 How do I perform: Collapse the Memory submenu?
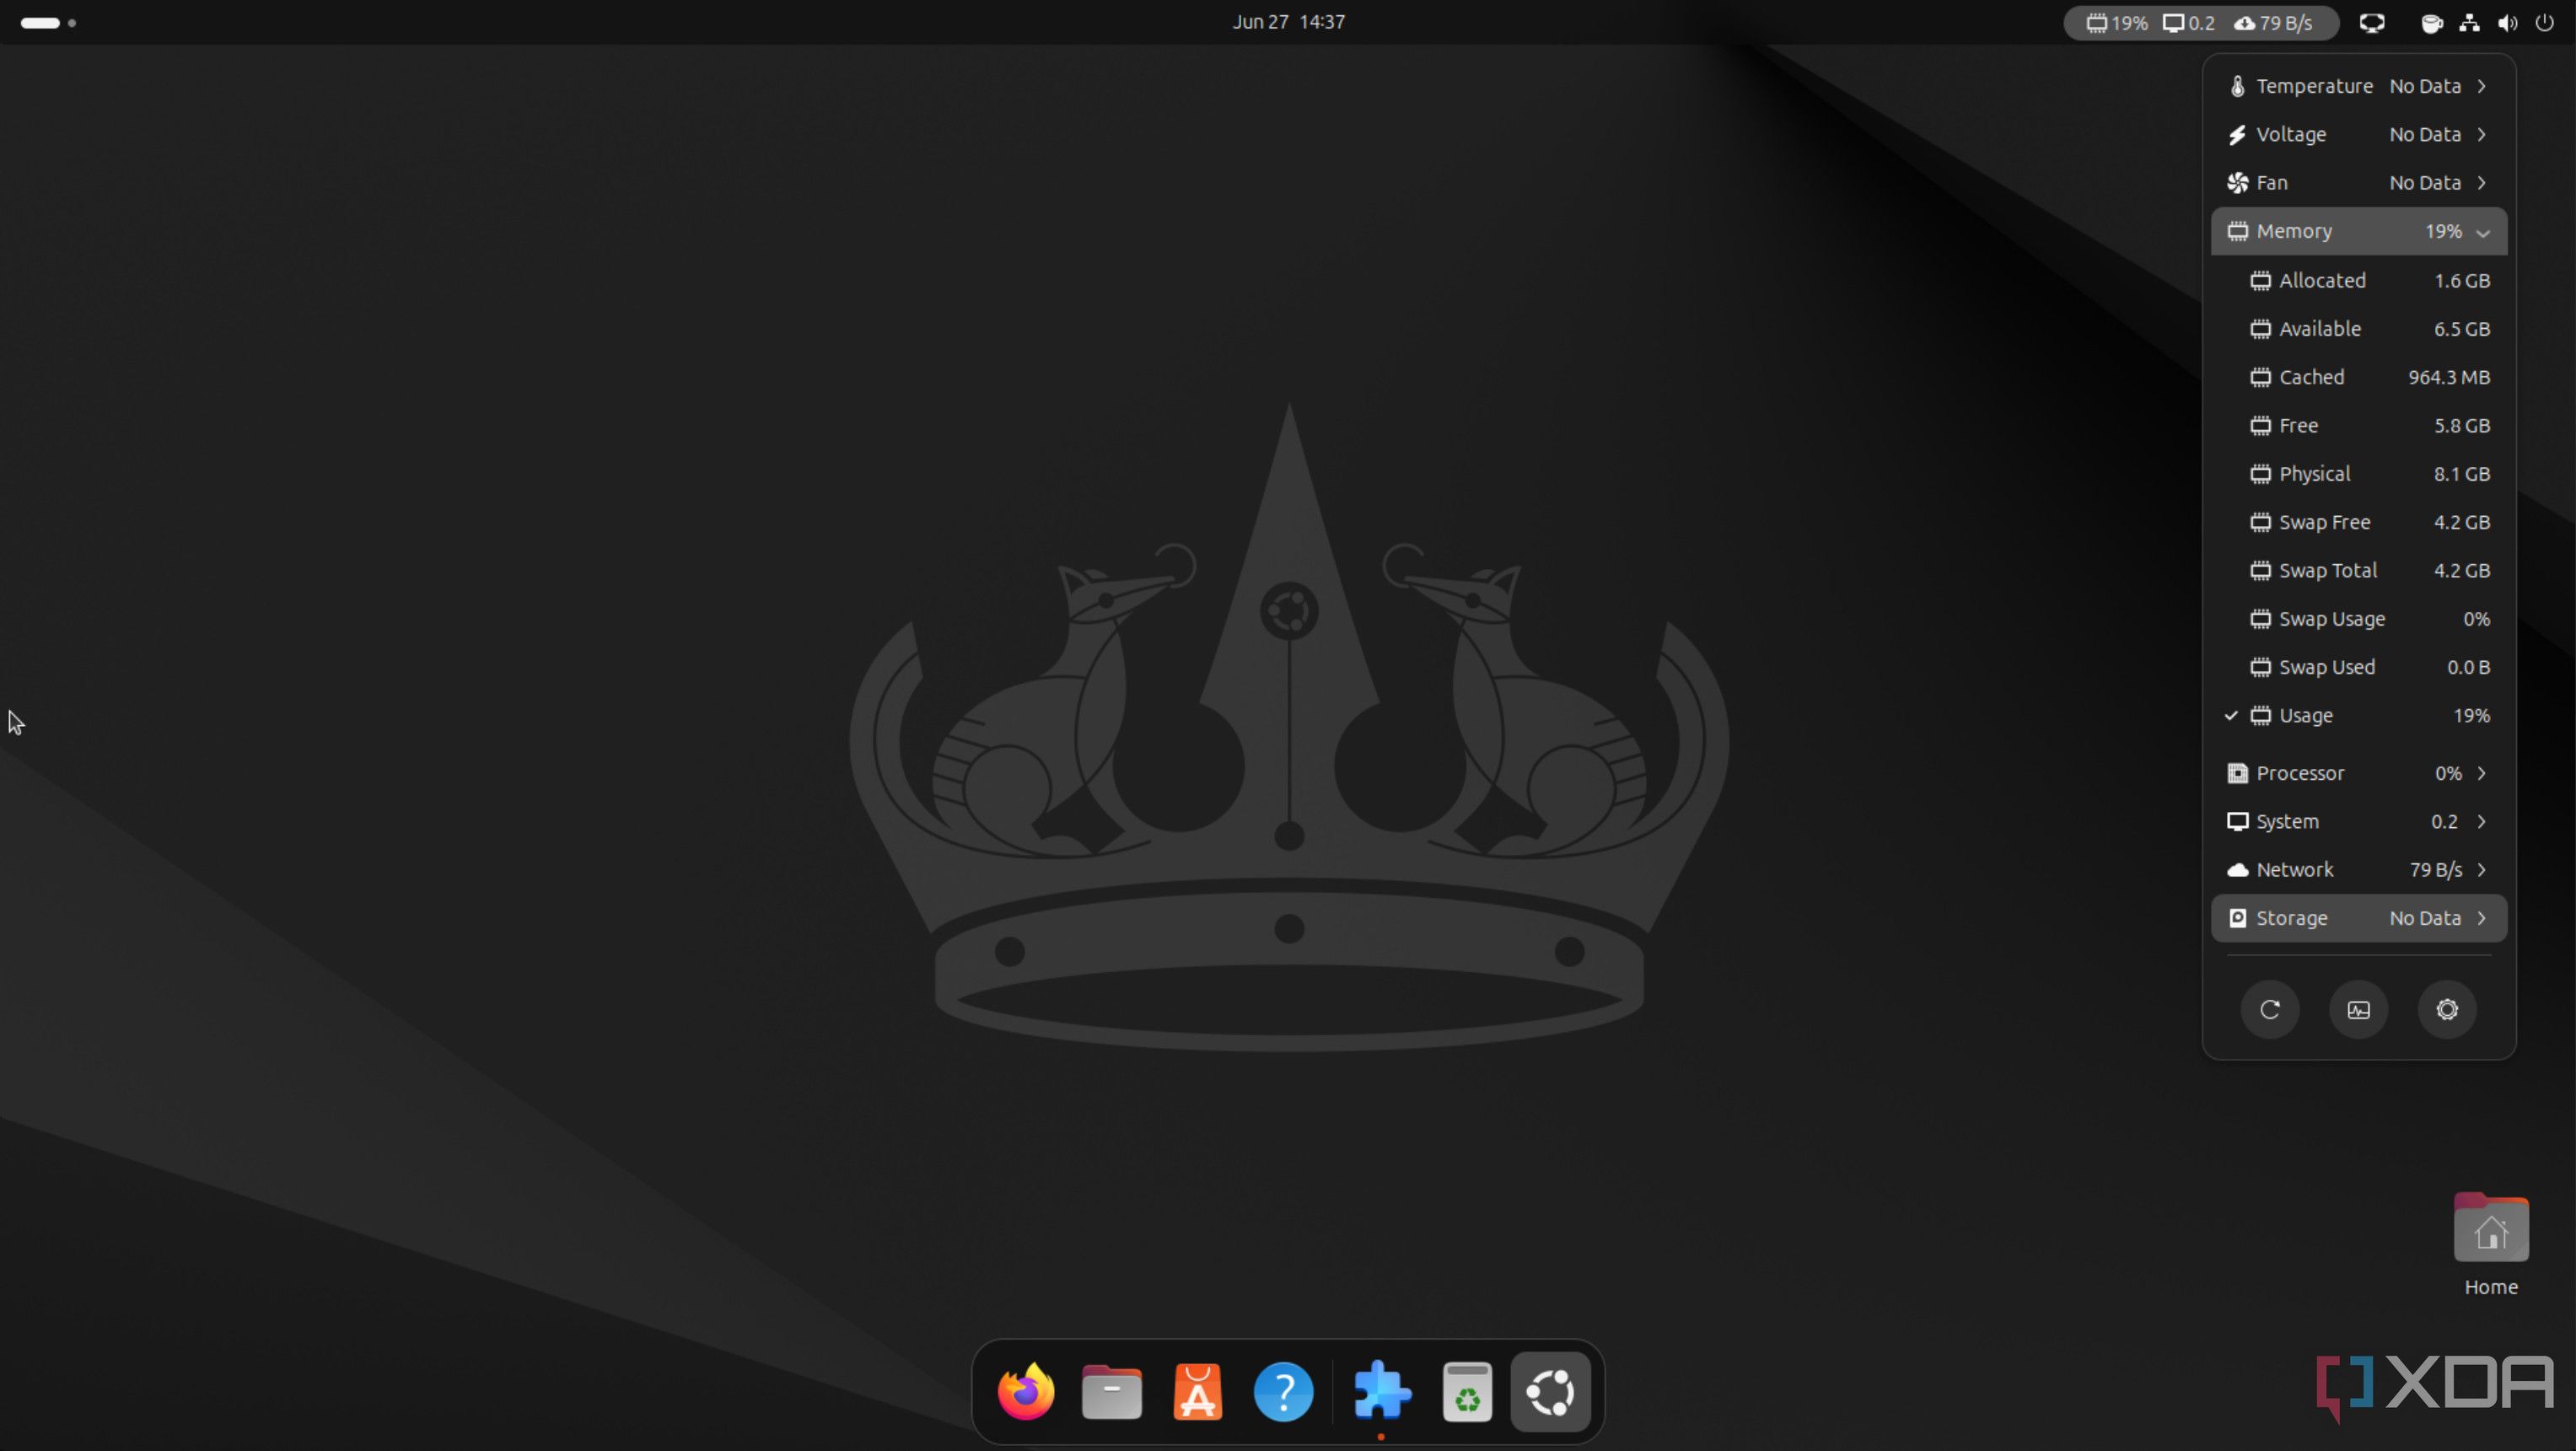2359,231
